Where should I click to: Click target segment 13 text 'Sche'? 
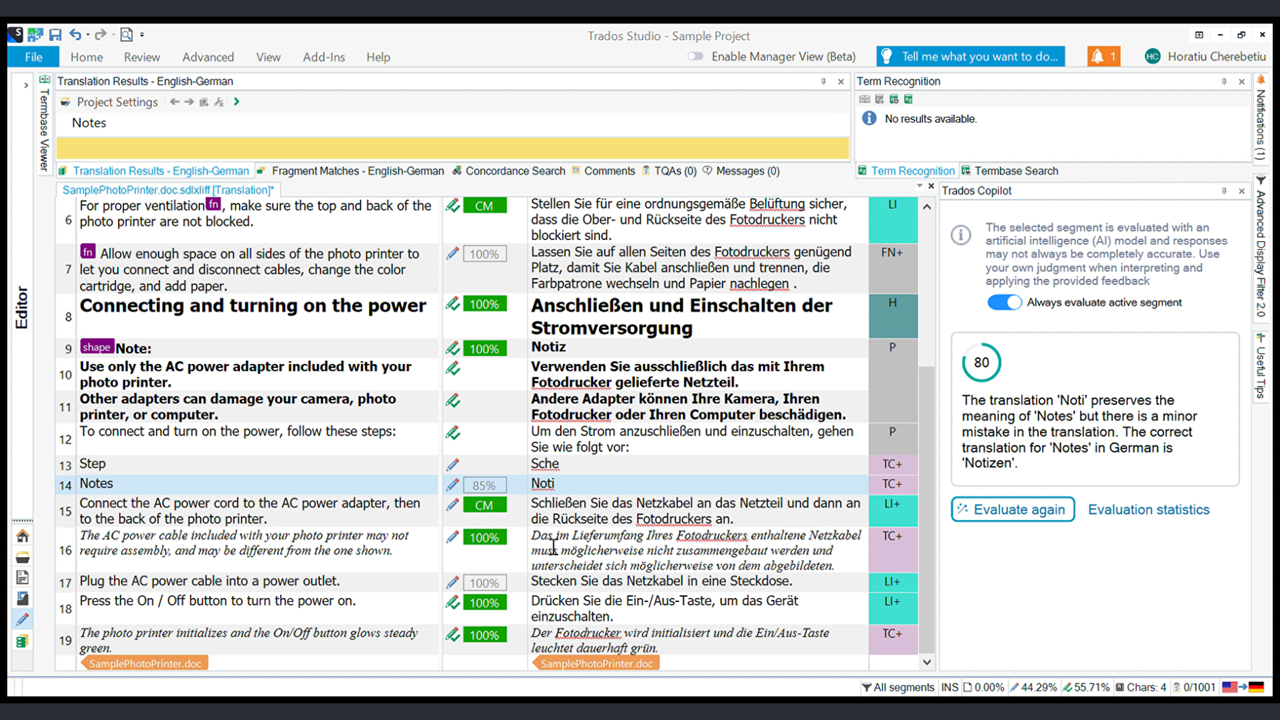pyautogui.click(x=545, y=464)
